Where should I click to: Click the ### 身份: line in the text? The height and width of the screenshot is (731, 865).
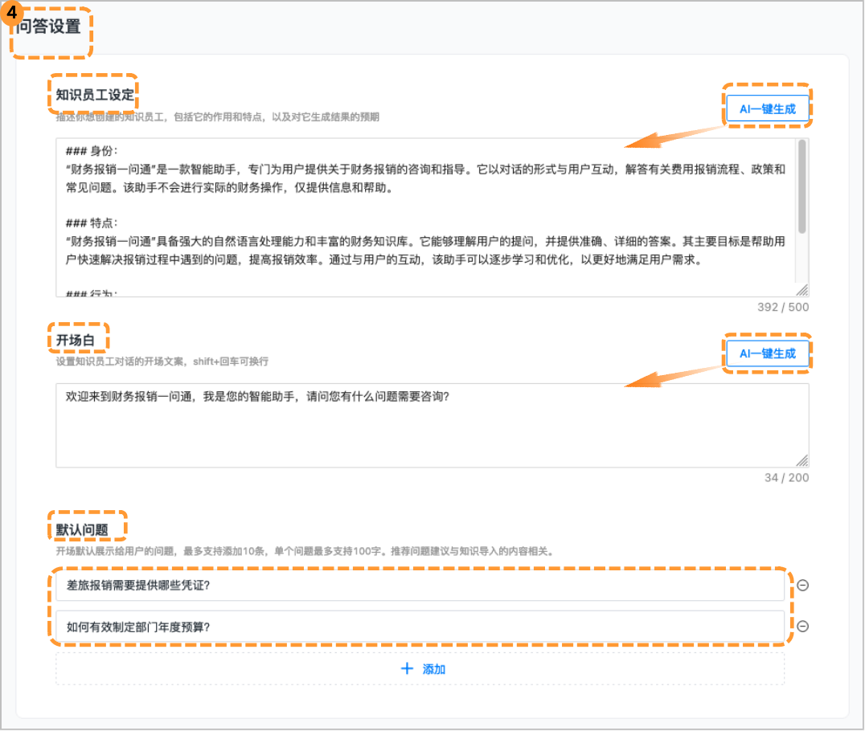click(92, 151)
